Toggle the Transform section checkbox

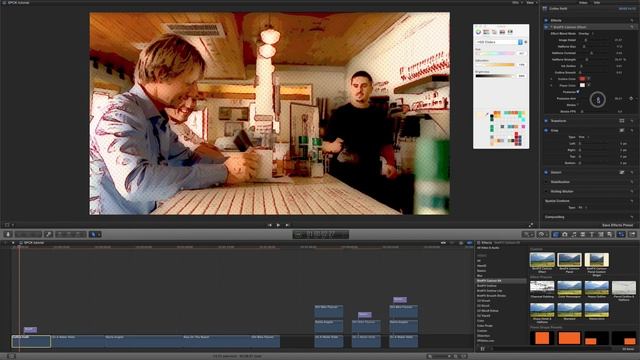click(x=546, y=121)
